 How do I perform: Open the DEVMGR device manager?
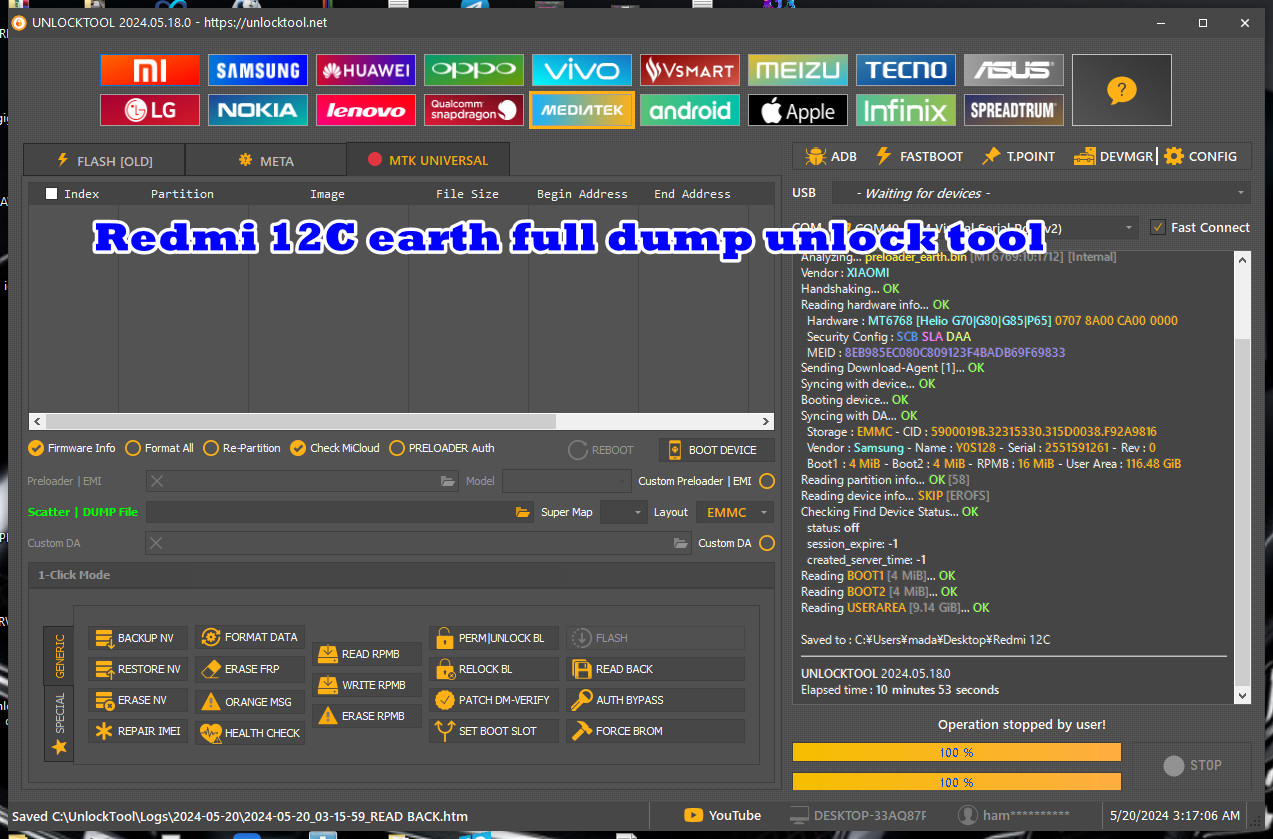tap(1113, 156)
